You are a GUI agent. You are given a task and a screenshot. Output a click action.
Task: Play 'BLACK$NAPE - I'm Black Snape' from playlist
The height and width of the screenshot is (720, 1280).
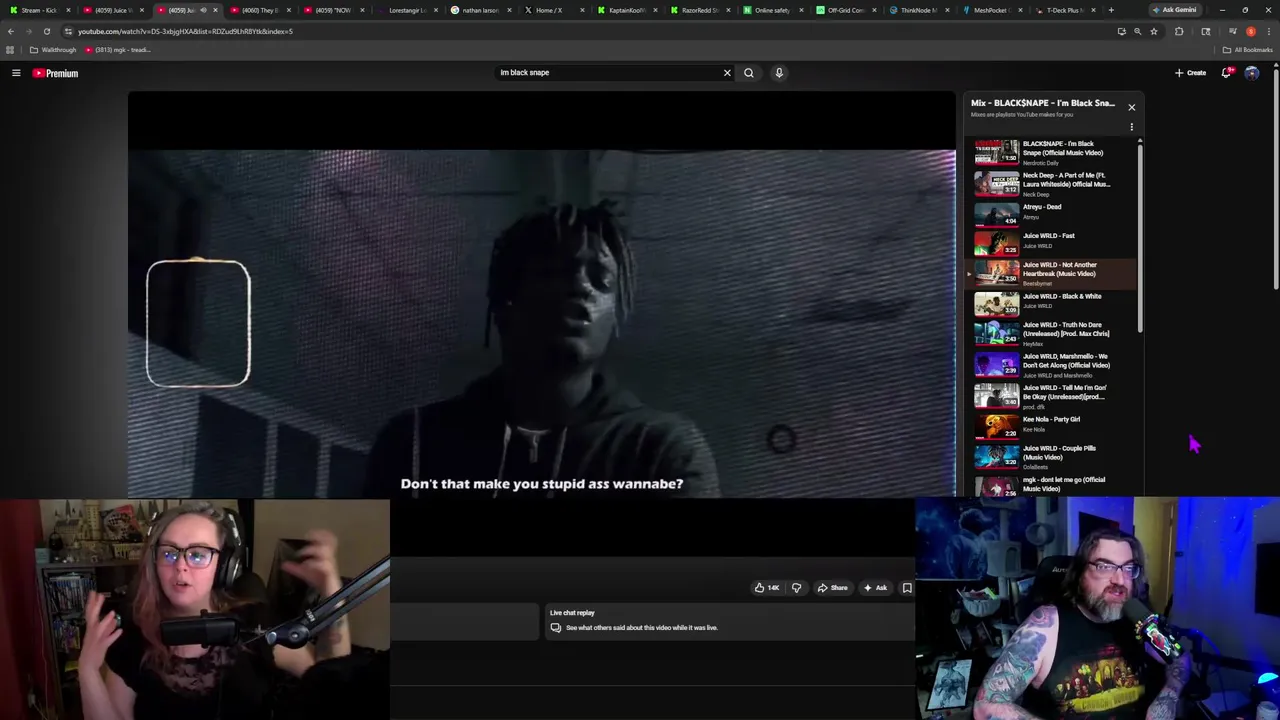coord(1052,152)
